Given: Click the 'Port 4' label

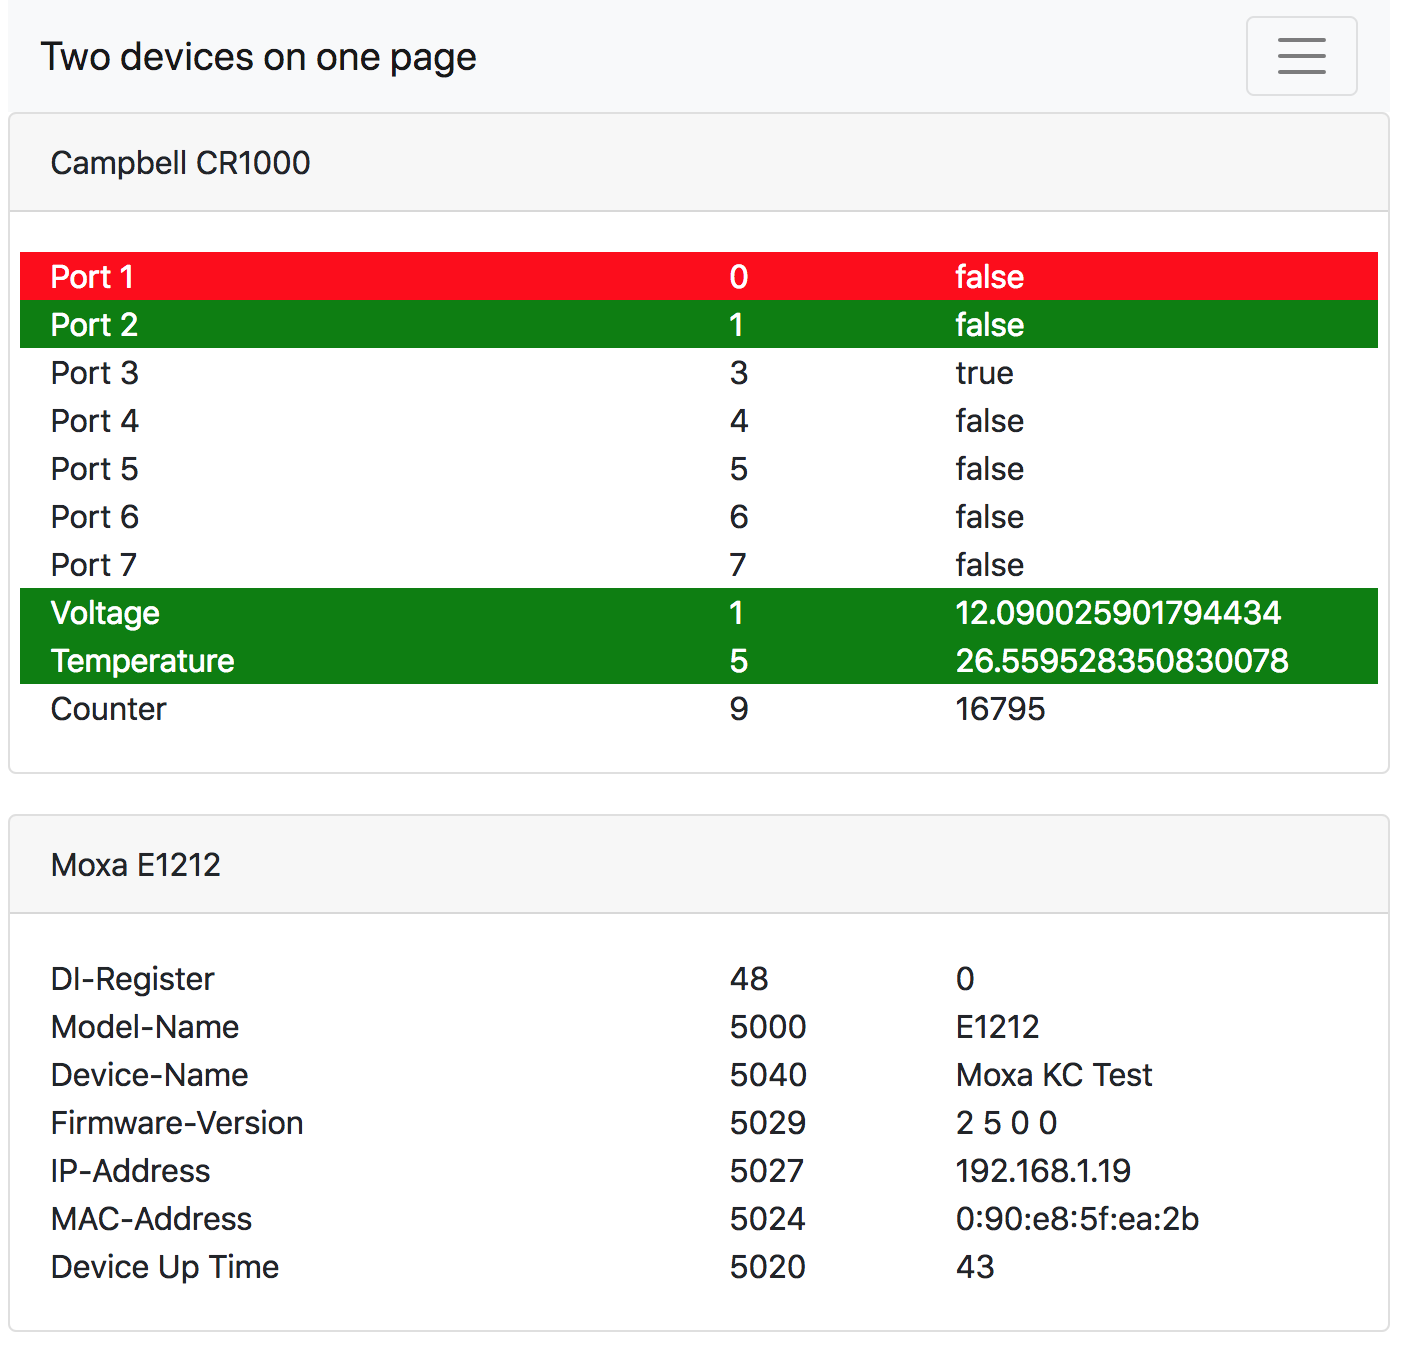Looking at the screenshot, I should point(94,421).
